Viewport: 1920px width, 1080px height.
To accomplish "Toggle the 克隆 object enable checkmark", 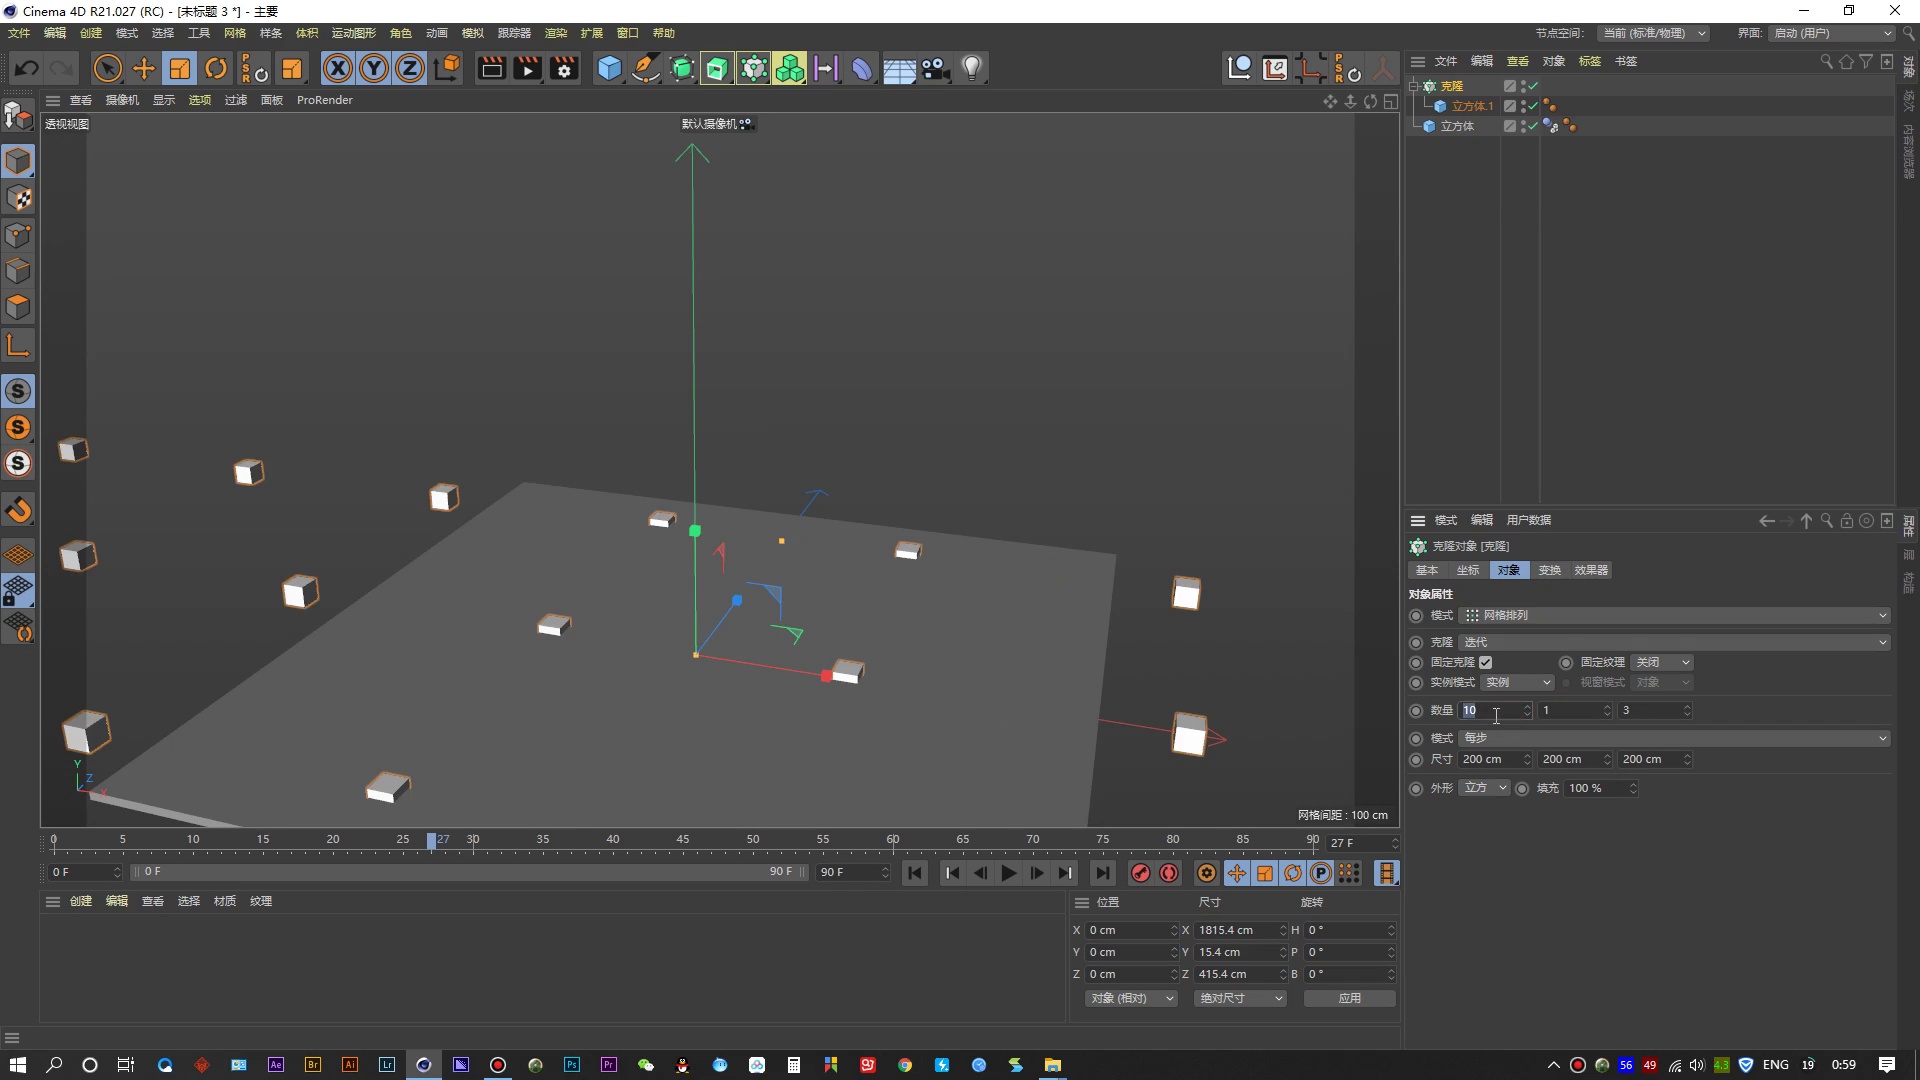I will pyautogui.click(x=1533, y=86).
